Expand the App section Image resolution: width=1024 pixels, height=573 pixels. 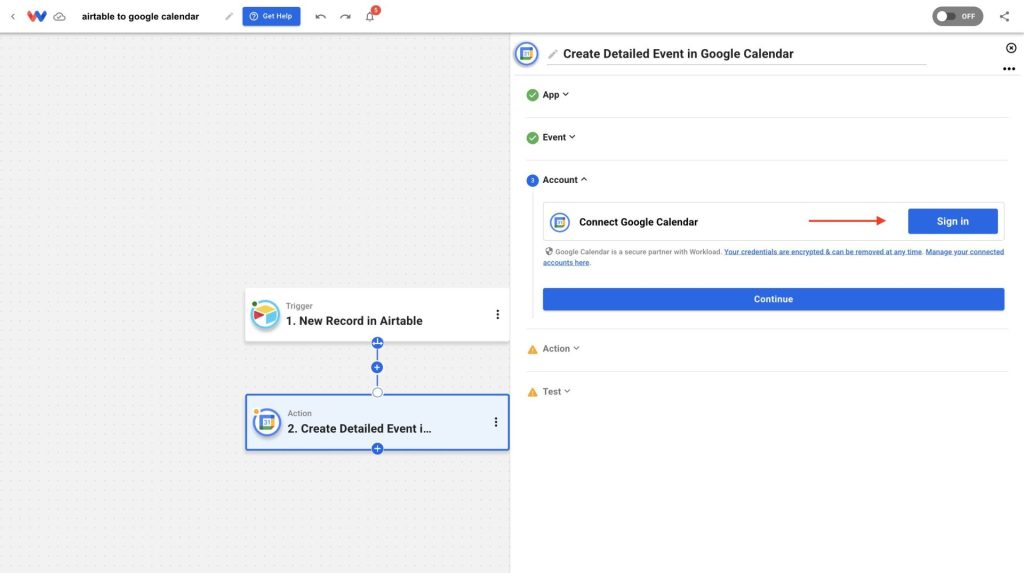tap(556, 95)
